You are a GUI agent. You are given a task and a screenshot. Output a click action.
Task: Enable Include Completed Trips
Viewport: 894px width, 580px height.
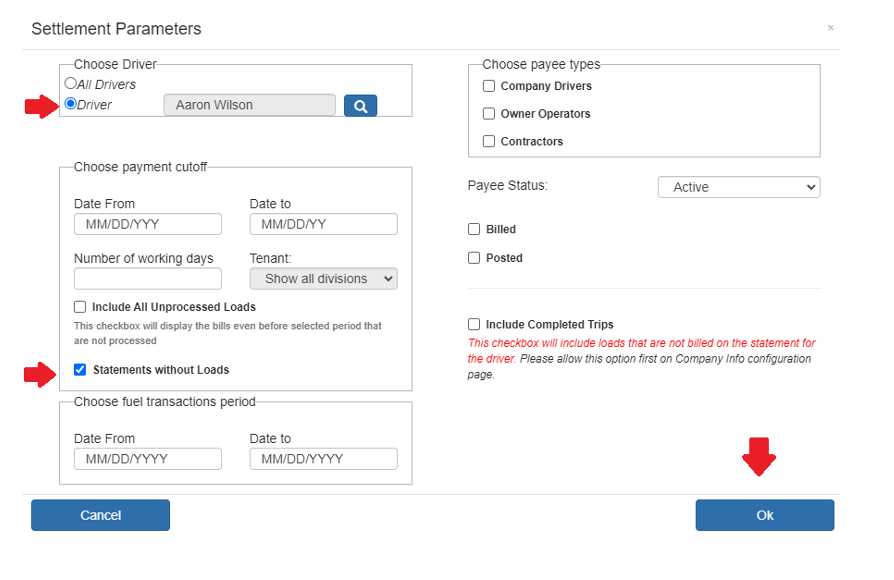(474, 325)
